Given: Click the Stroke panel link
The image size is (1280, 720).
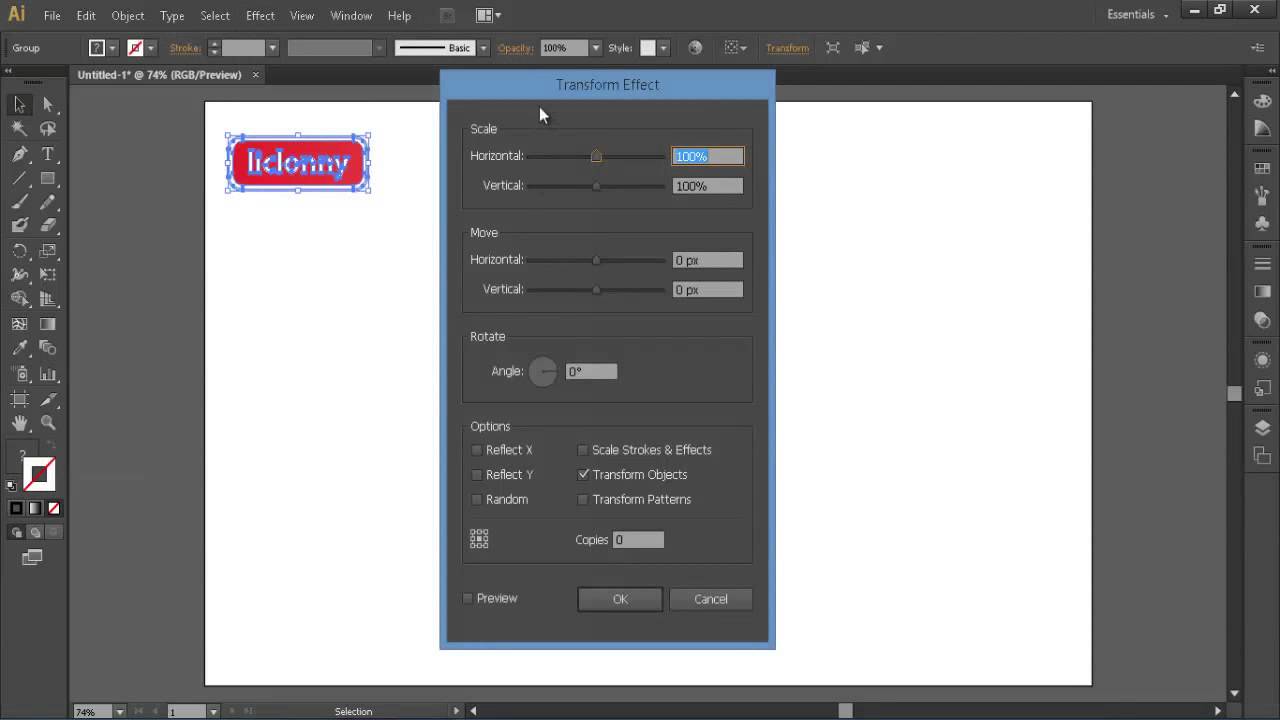Looking at the screenshot, I should (185, 48).
